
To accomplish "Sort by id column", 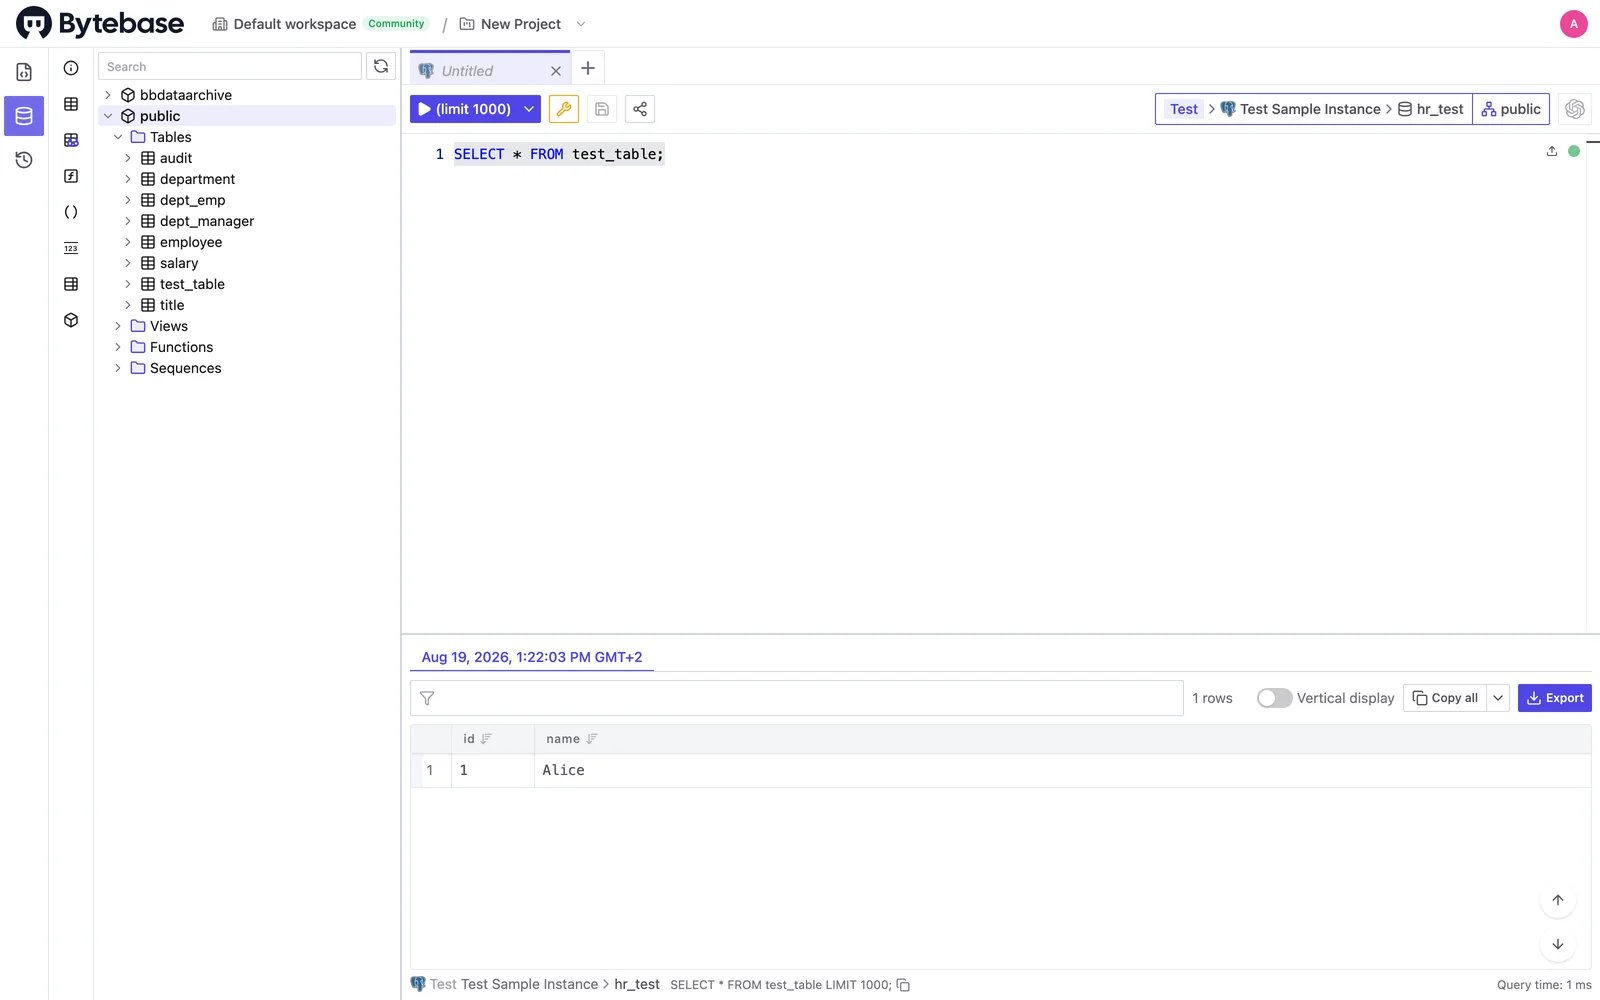I will [486, 739].
